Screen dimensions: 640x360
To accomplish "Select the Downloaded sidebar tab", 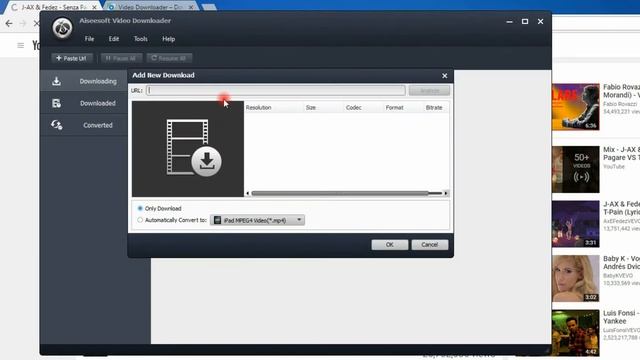I will (x=84, y=103).
